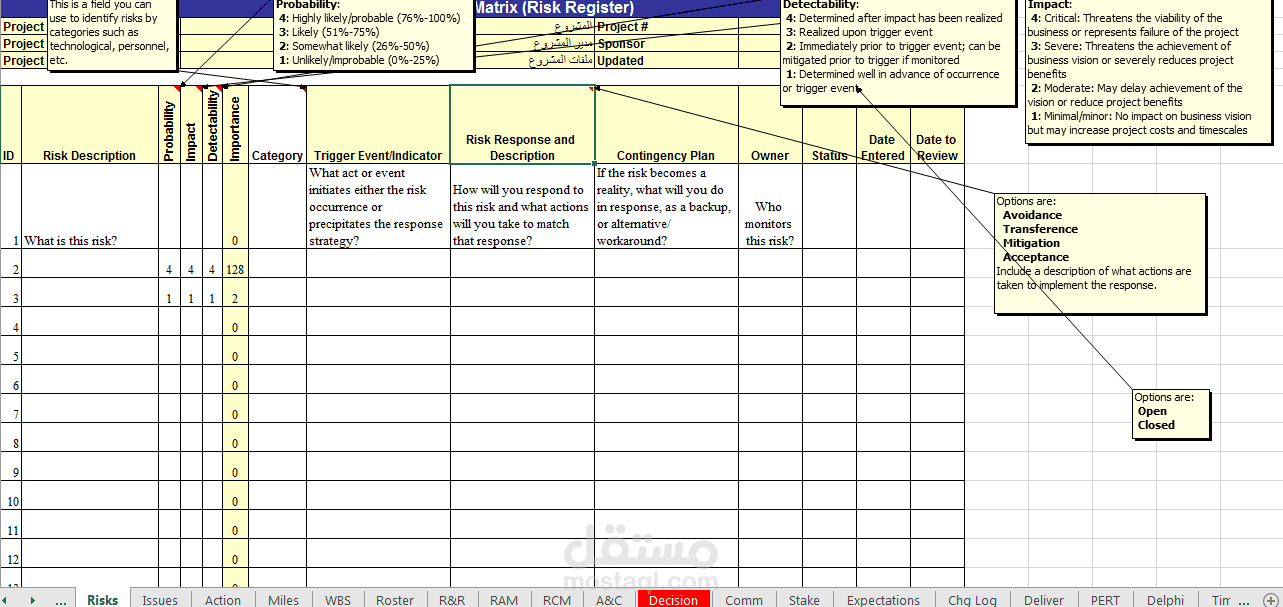Image resolution: width=1283 pixels, height=607 pixels.
Task: Open the PERT sheet tab
Action: tap(1105, 600)
